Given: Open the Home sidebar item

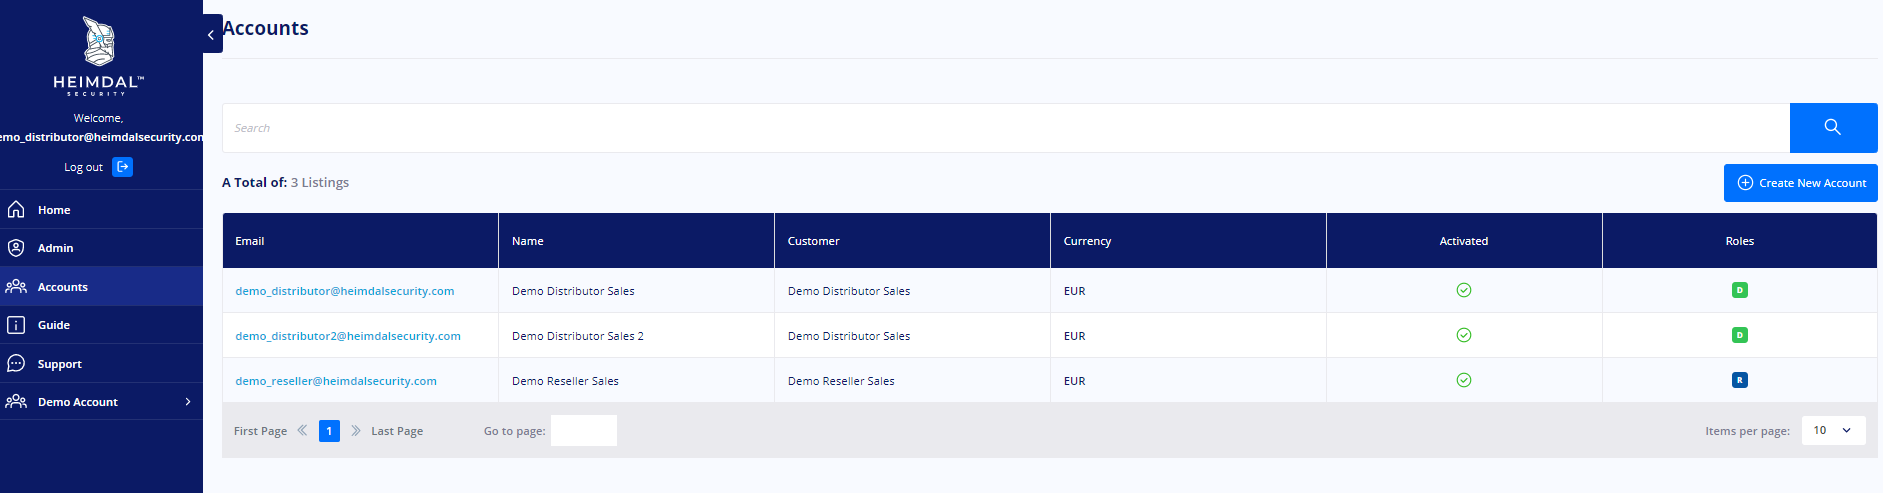Looking at the screenshot, I should coord(101,210).
